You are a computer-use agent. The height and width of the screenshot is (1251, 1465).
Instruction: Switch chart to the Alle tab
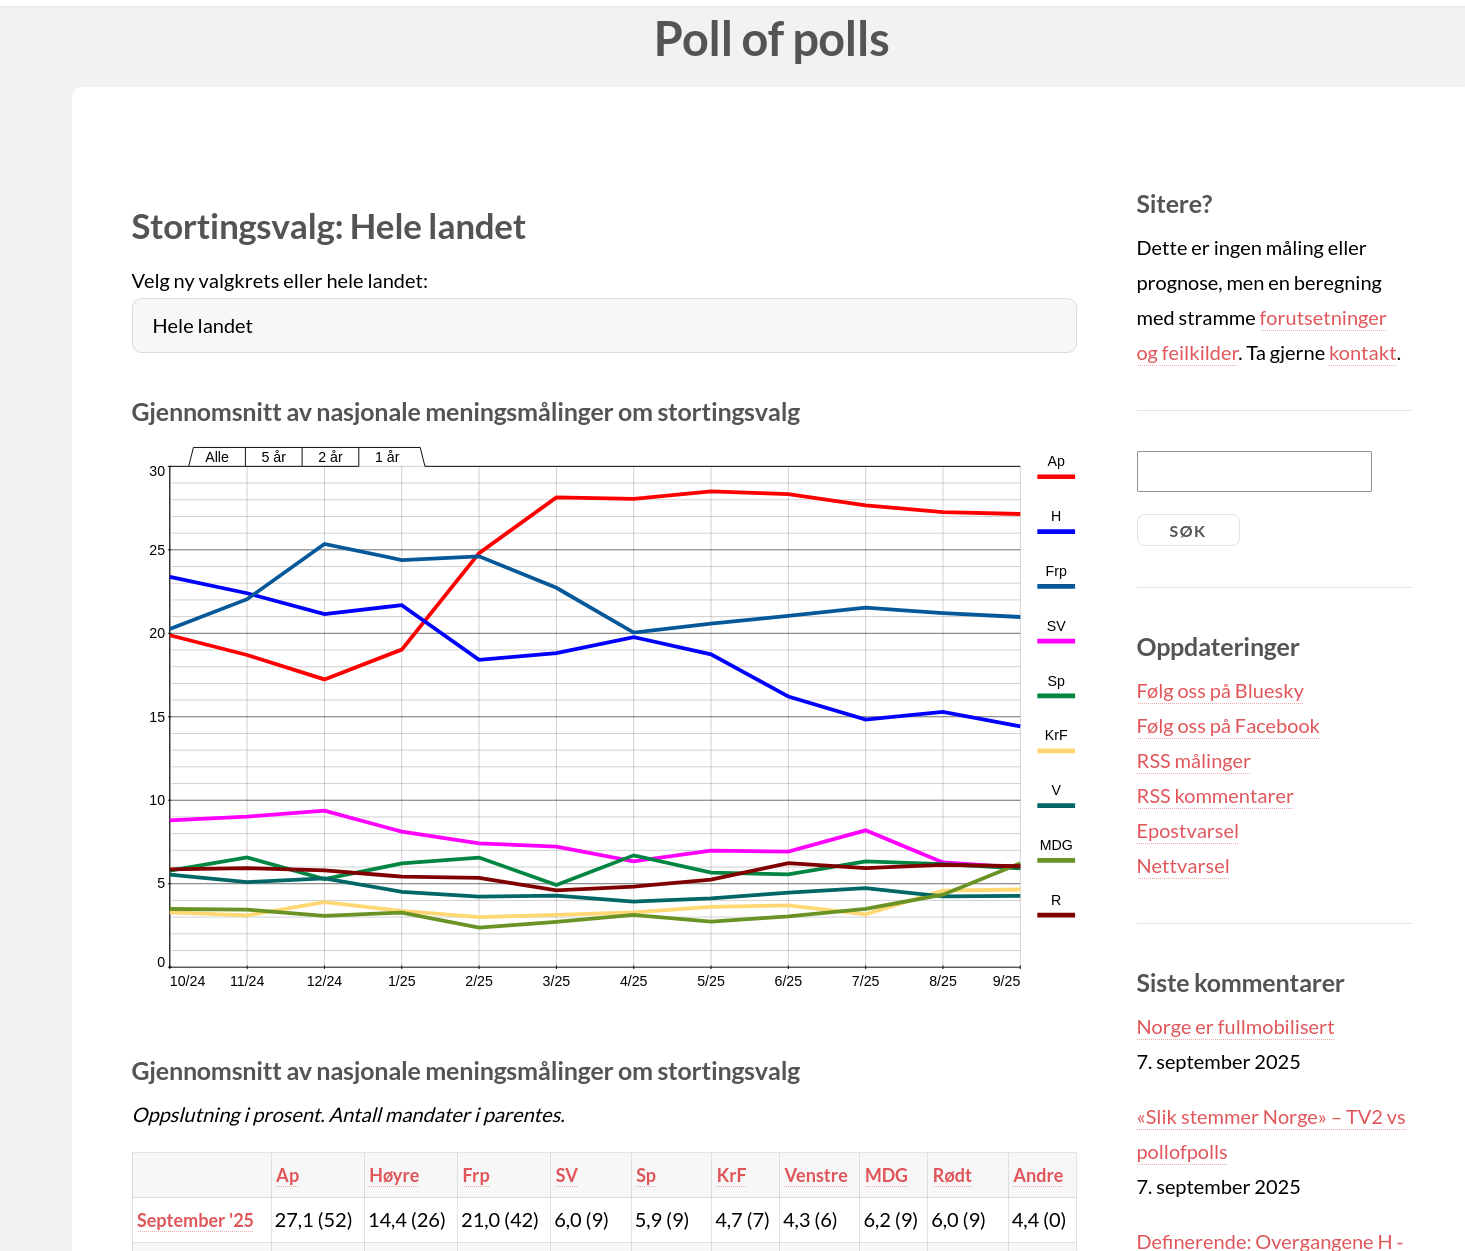tap(217, 457)
